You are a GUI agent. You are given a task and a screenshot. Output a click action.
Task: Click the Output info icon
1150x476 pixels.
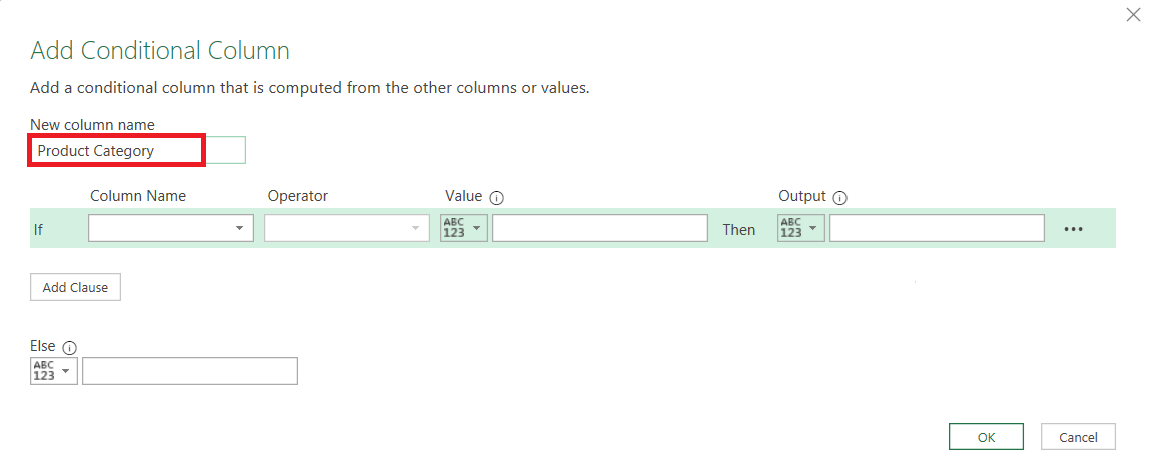click(840, 198)
